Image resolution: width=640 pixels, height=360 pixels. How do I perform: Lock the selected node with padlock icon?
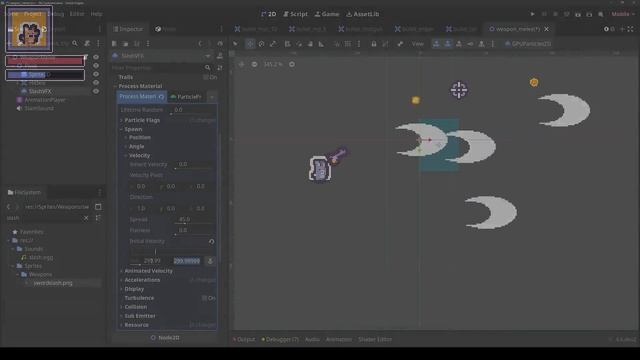[373, 44]
